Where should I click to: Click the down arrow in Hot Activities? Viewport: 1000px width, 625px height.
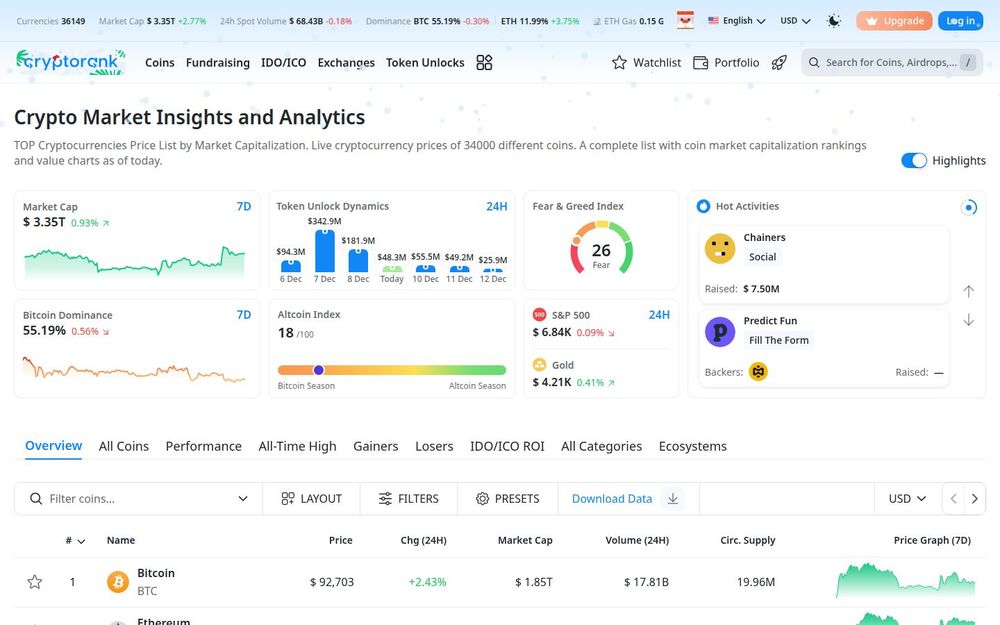(968, 320)
